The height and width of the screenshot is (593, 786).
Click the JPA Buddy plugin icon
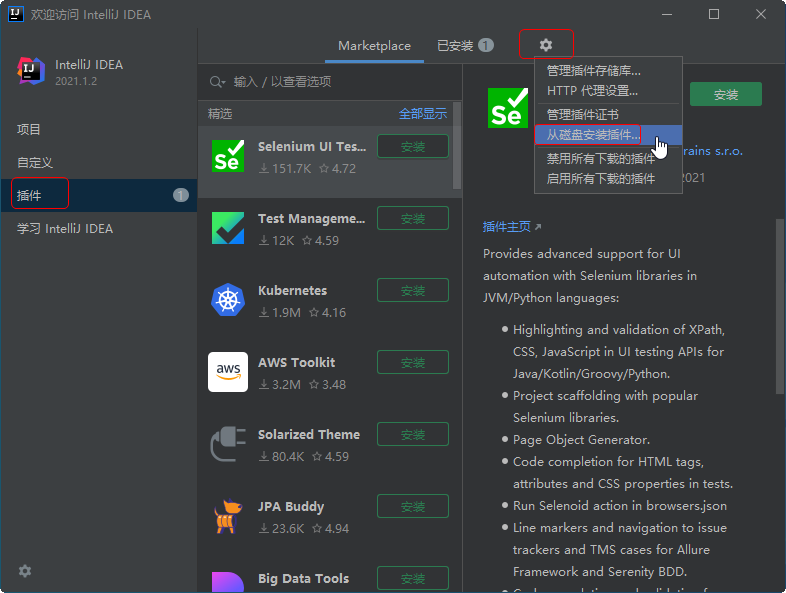coord(228,516)
